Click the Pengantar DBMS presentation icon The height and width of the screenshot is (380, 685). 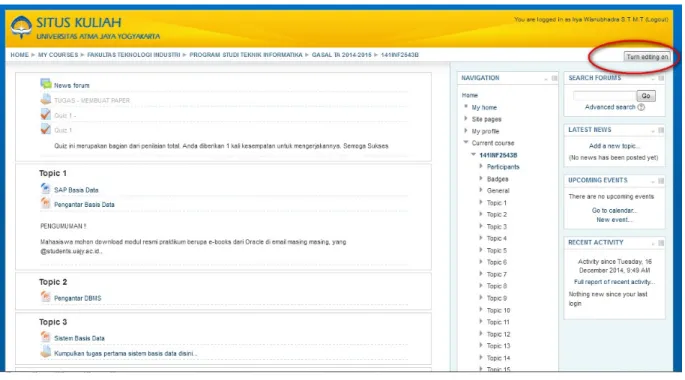coord(45,297)
